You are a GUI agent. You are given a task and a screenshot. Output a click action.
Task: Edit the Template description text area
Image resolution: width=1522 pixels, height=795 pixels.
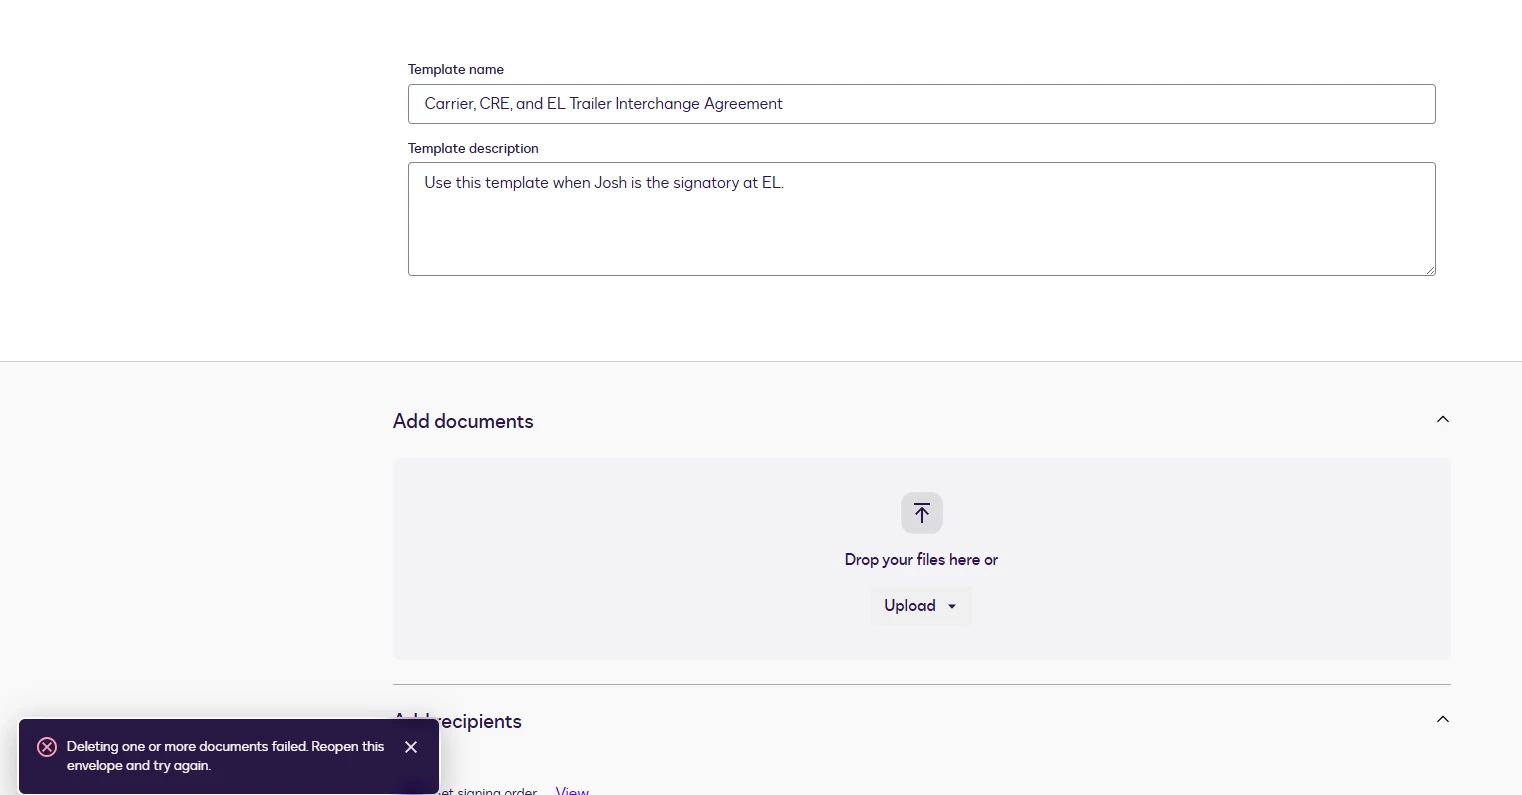pos(921,219)
